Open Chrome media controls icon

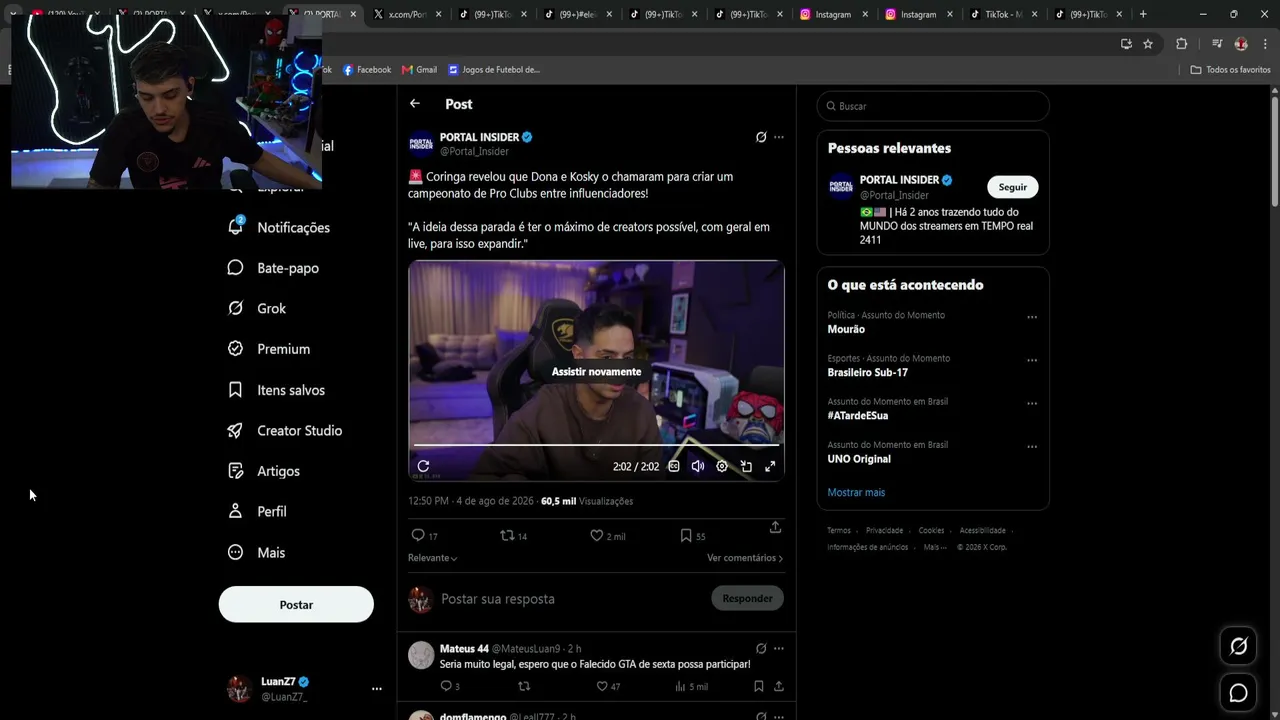point(1217,44)
